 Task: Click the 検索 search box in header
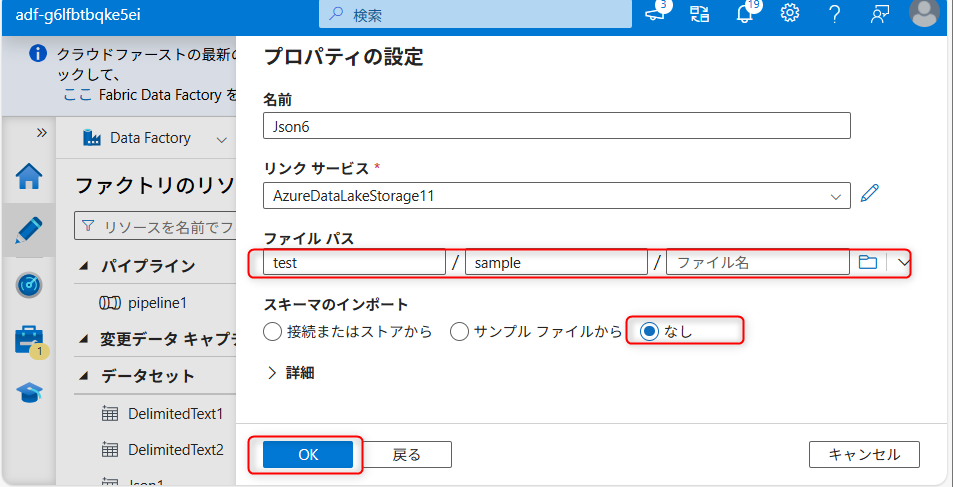pos(475,14)
